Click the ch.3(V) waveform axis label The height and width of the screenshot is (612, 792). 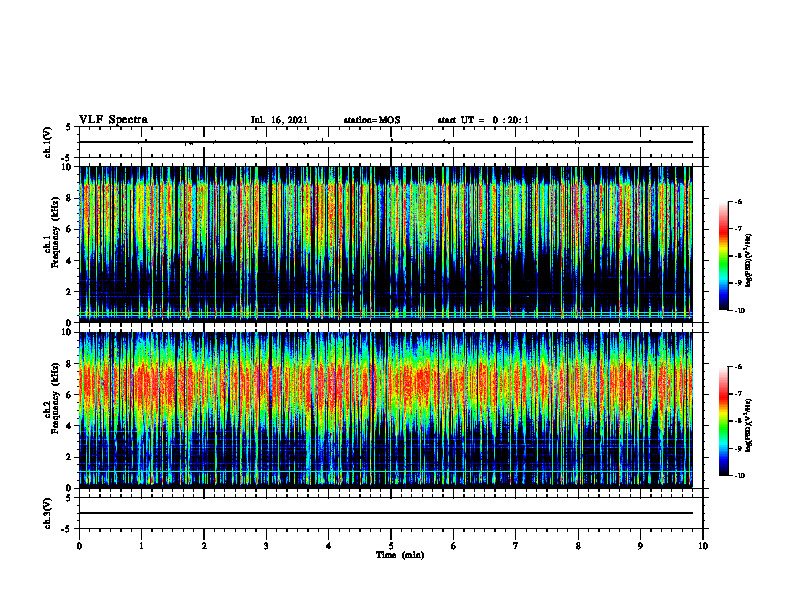pos(48,513)
